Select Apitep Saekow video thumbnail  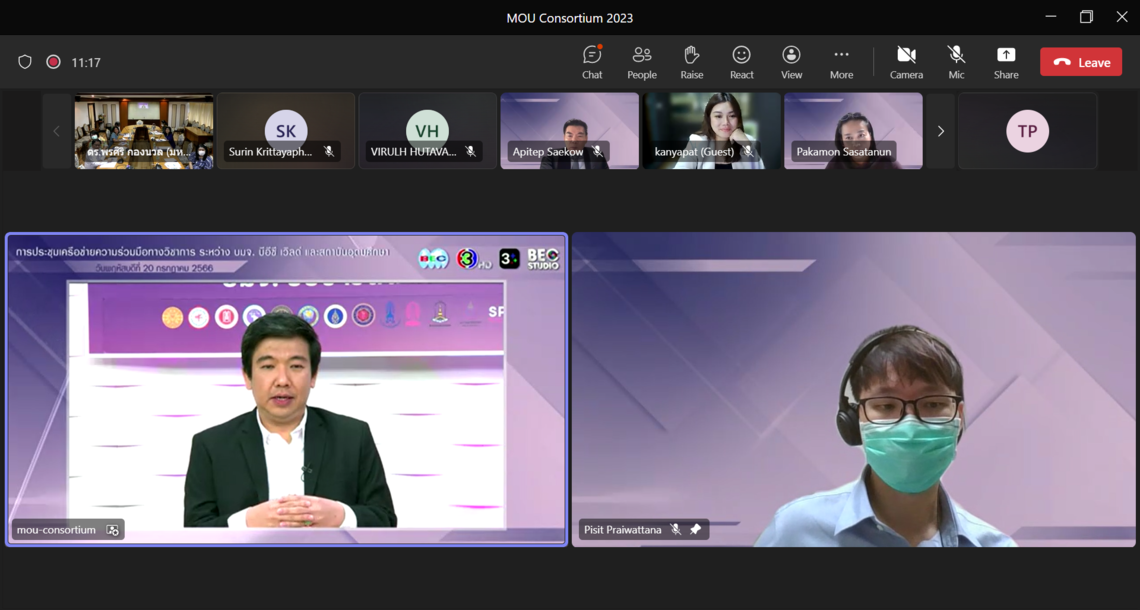click(569, 130)
